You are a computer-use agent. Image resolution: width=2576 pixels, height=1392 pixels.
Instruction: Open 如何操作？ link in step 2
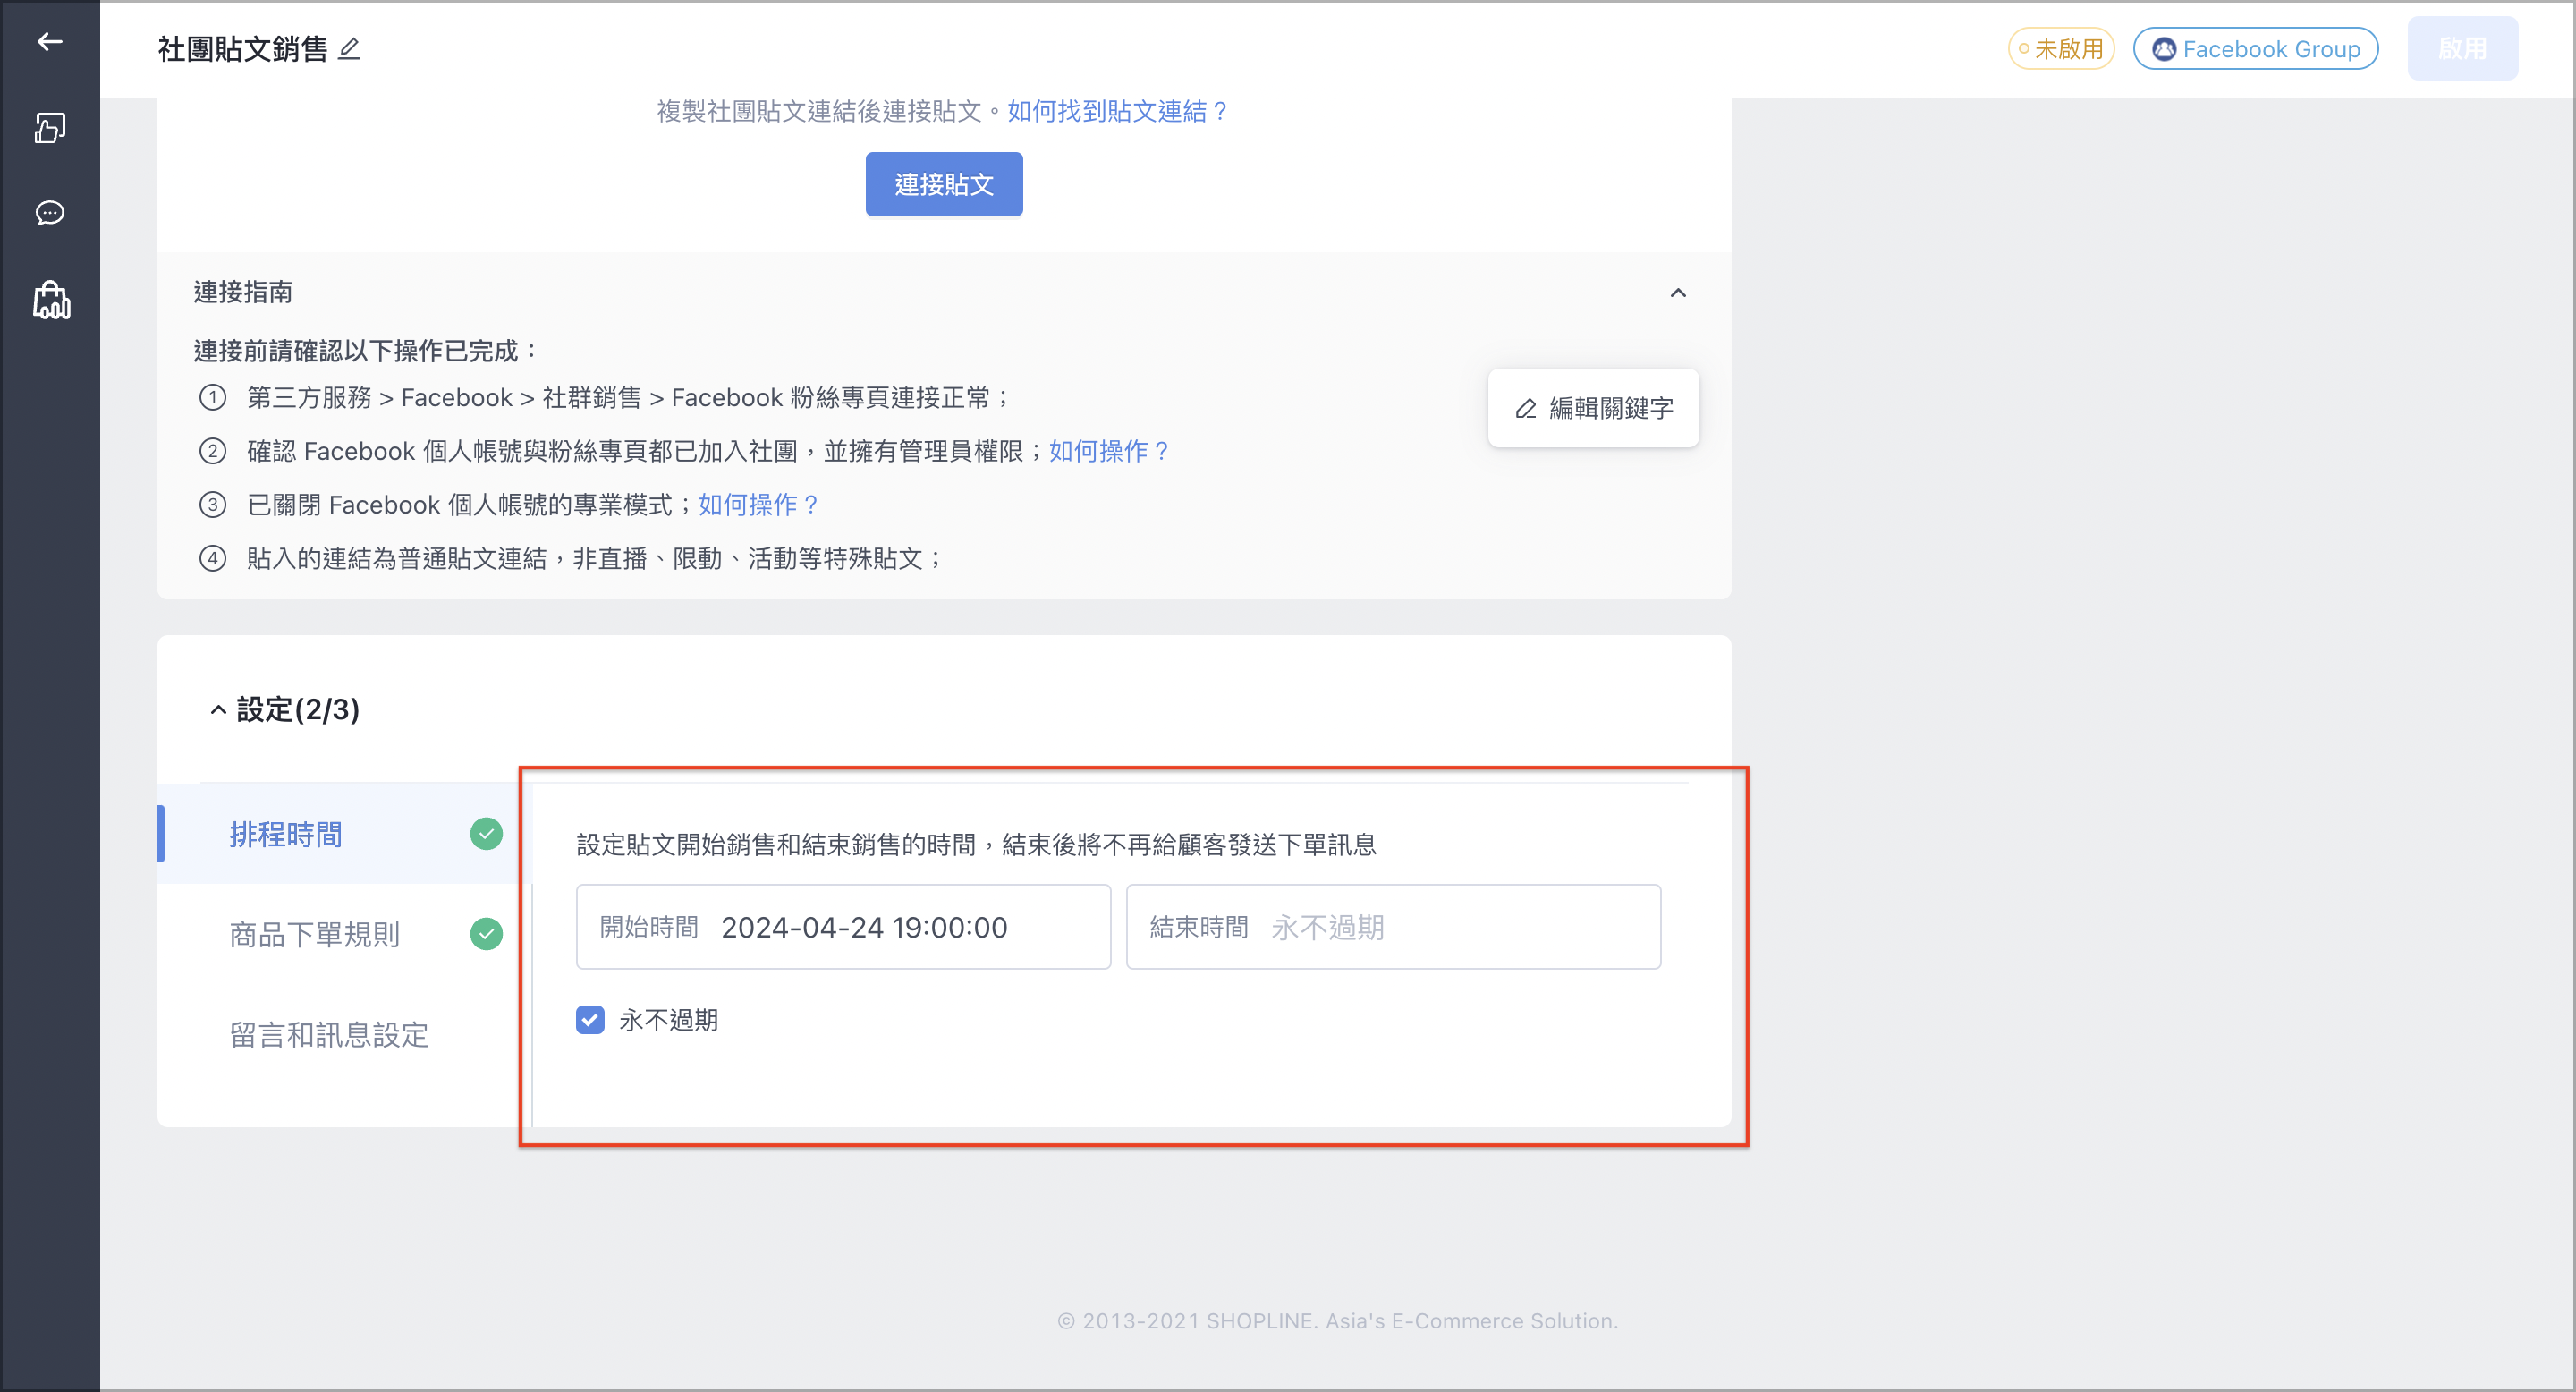point(1110,451)
